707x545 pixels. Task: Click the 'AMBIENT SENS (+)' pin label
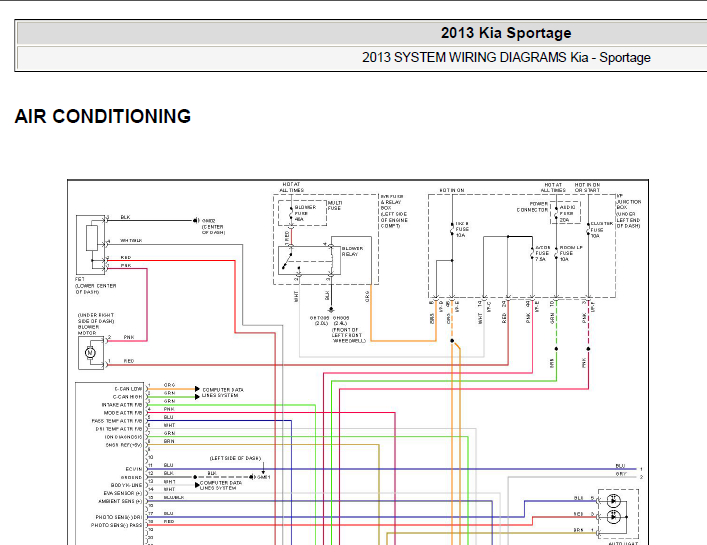(x=120, y=501)
